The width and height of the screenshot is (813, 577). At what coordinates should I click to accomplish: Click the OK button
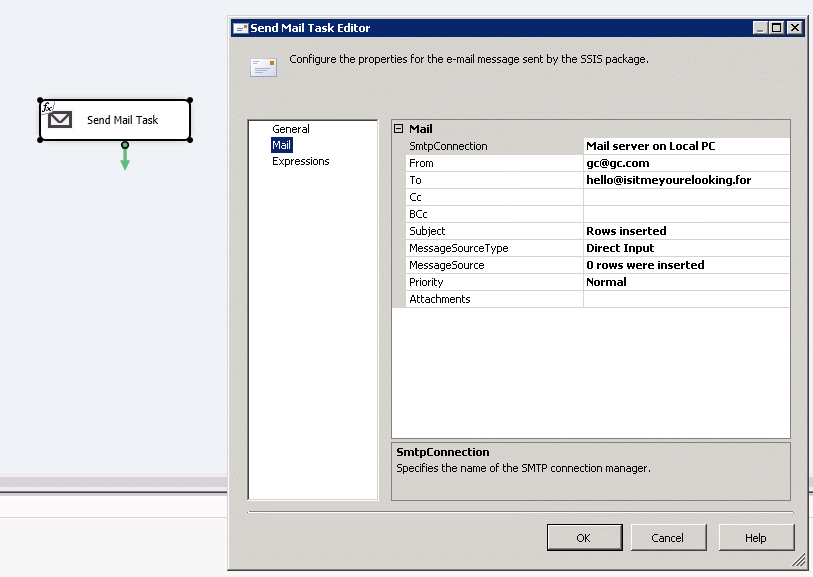click(584, 538)
